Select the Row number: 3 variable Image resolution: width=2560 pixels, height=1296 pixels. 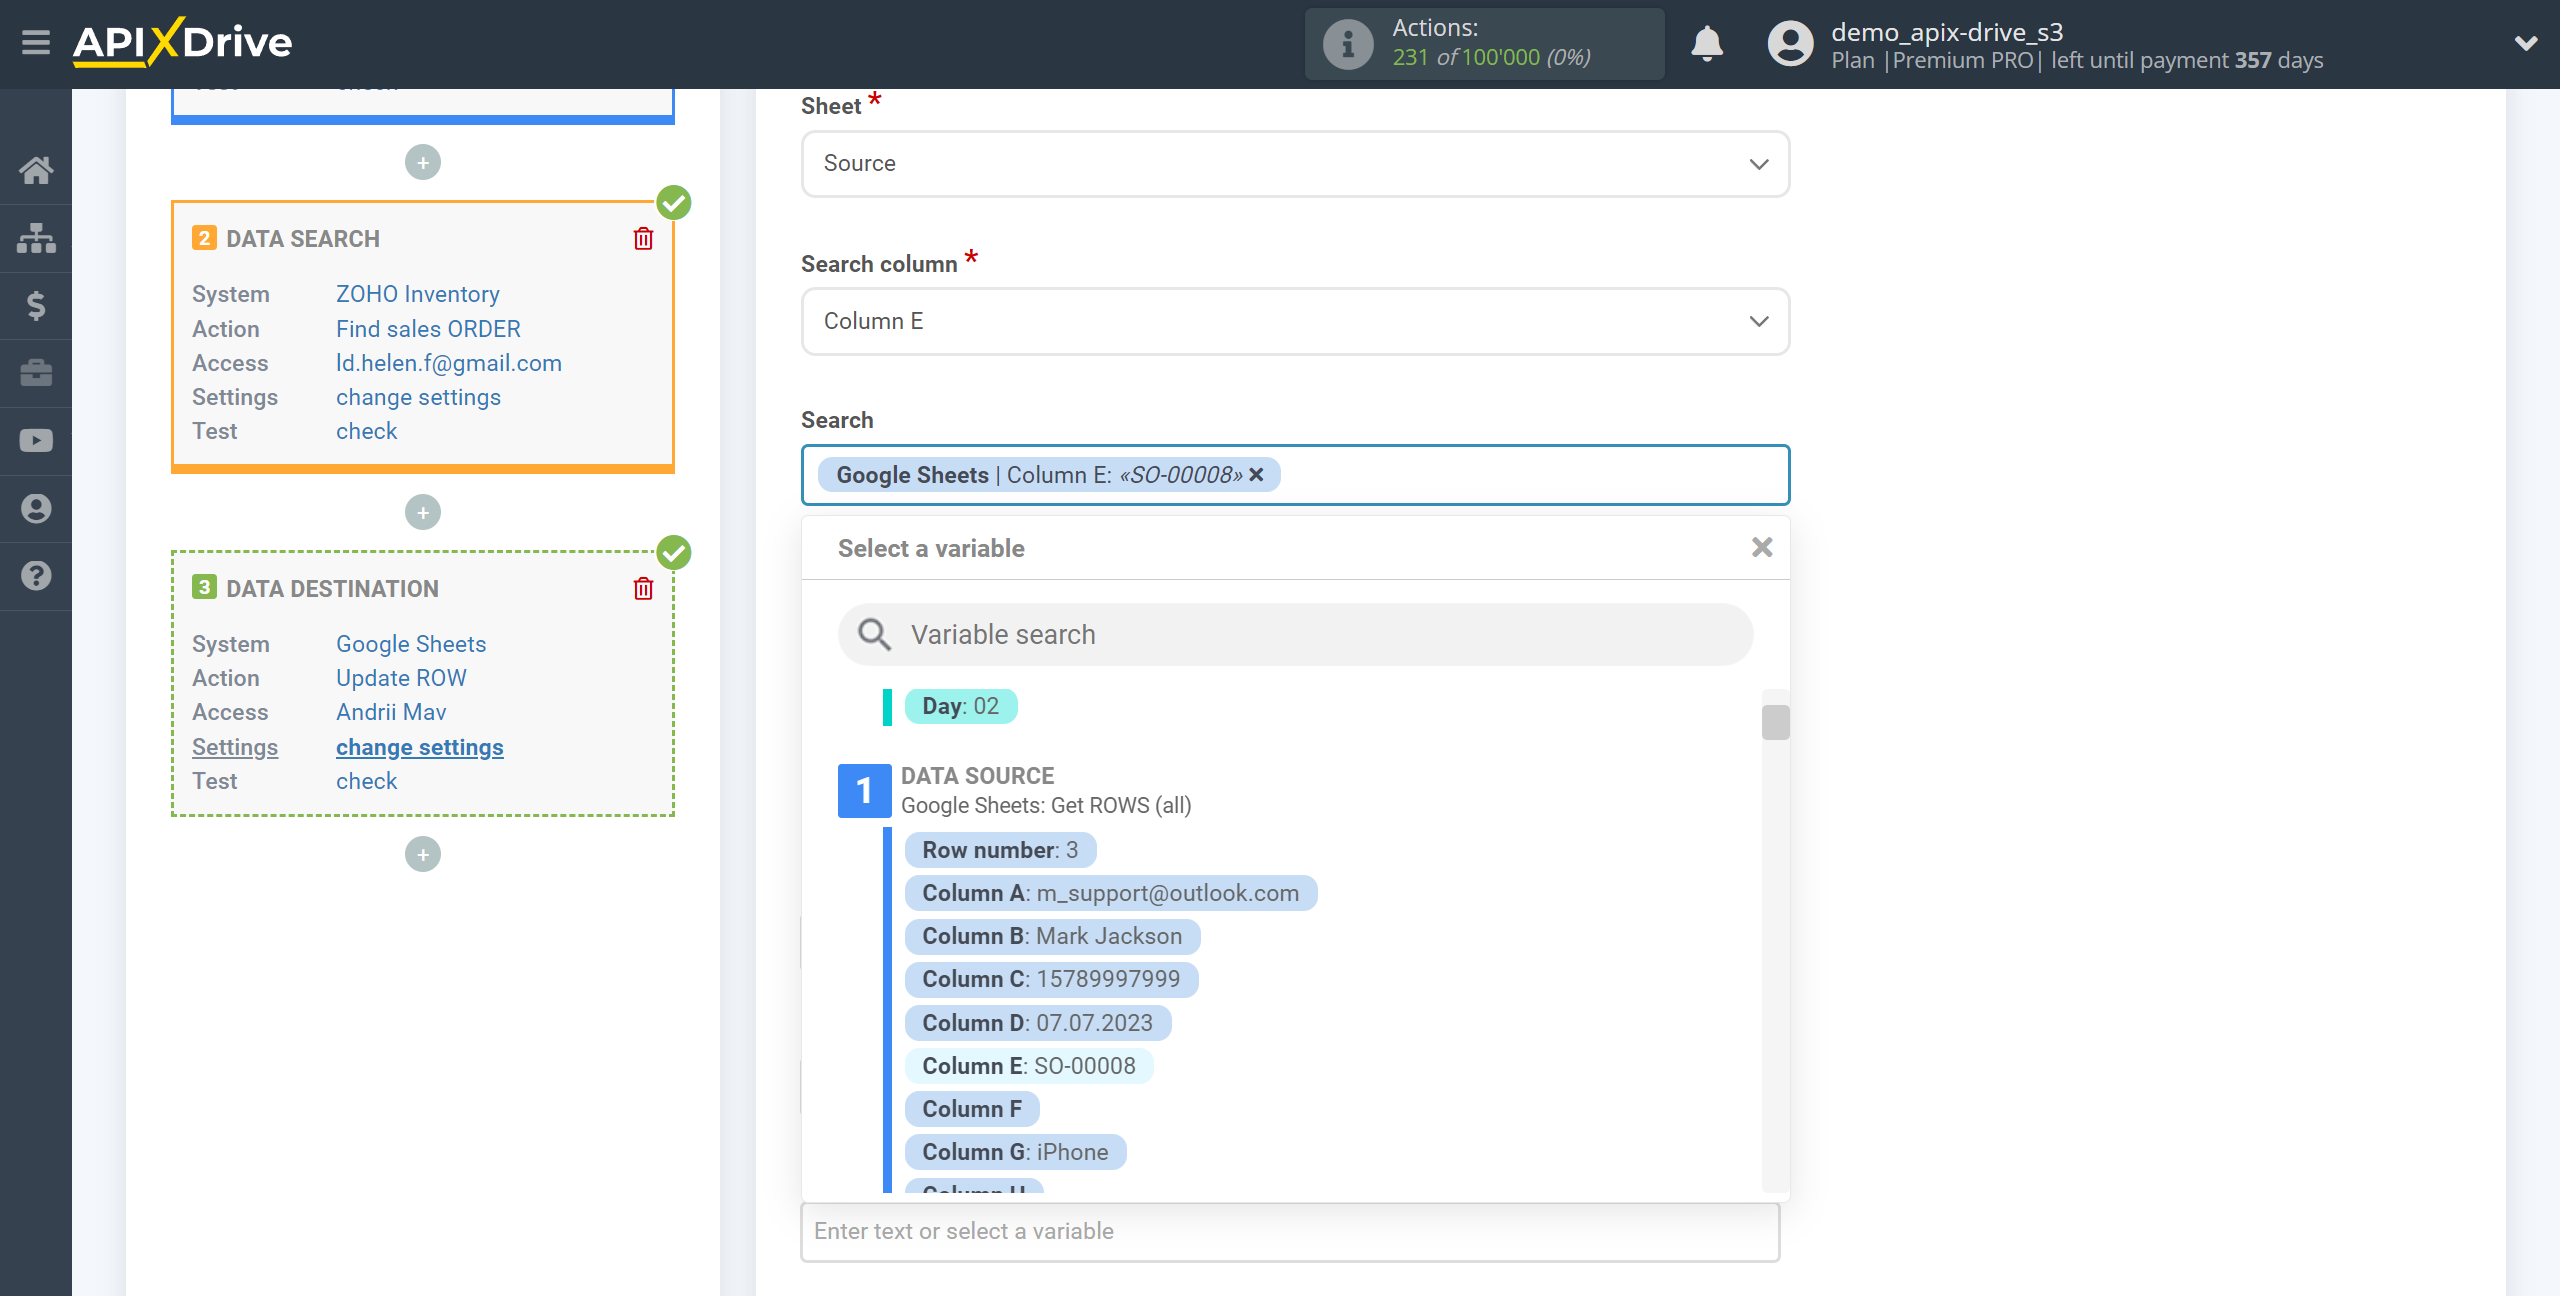point(1000,850)
